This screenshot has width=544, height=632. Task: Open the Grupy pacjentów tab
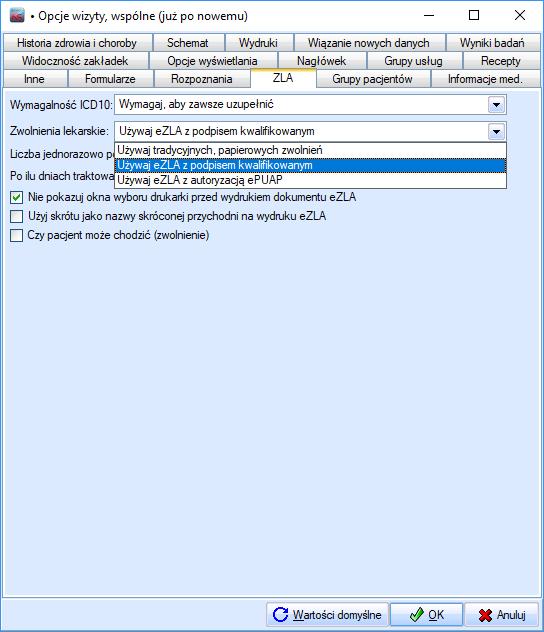373,79
